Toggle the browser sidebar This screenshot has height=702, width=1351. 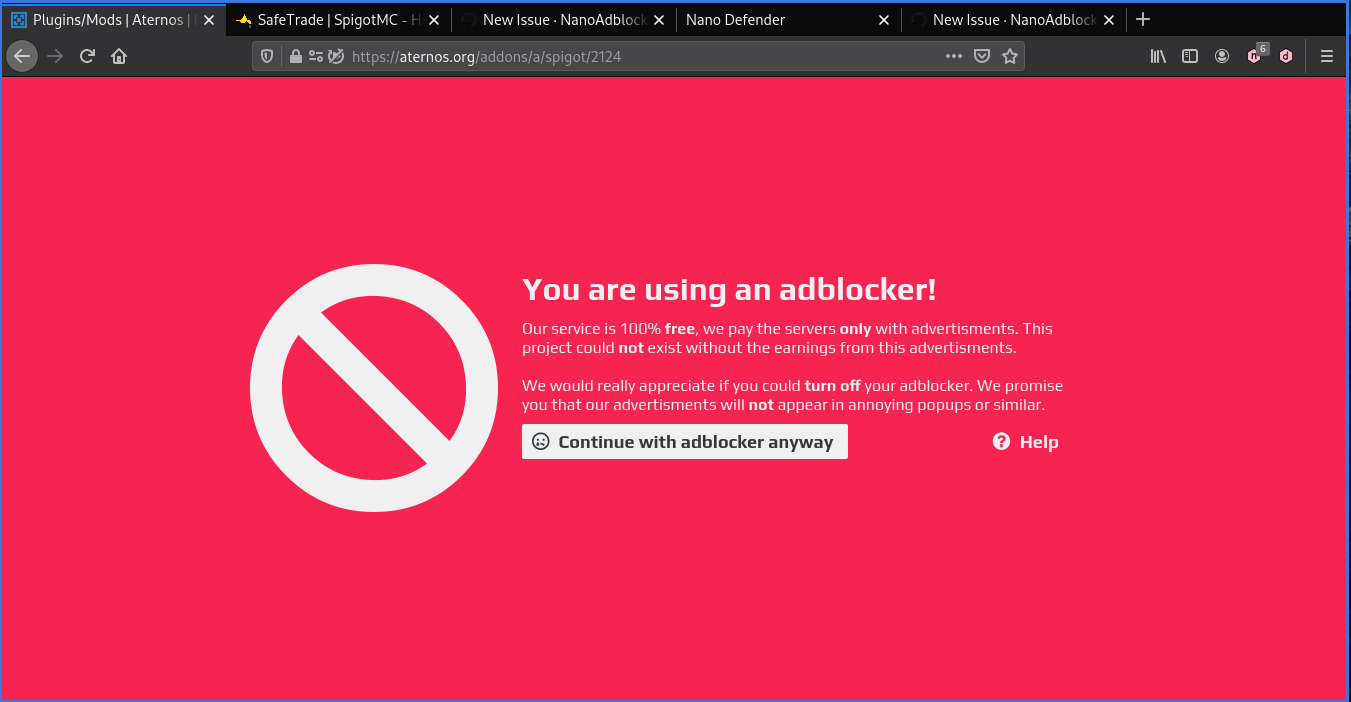pyautogui.click(x=1189, y=56)
